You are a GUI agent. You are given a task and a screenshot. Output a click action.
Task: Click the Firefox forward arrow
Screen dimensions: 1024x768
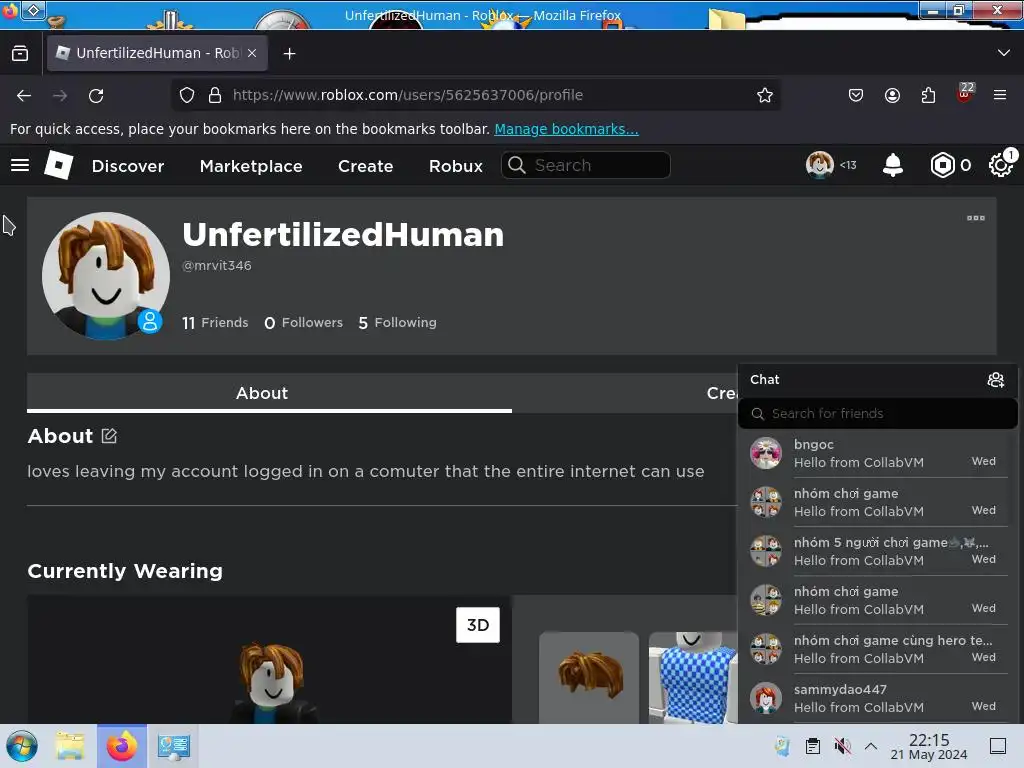60,95
